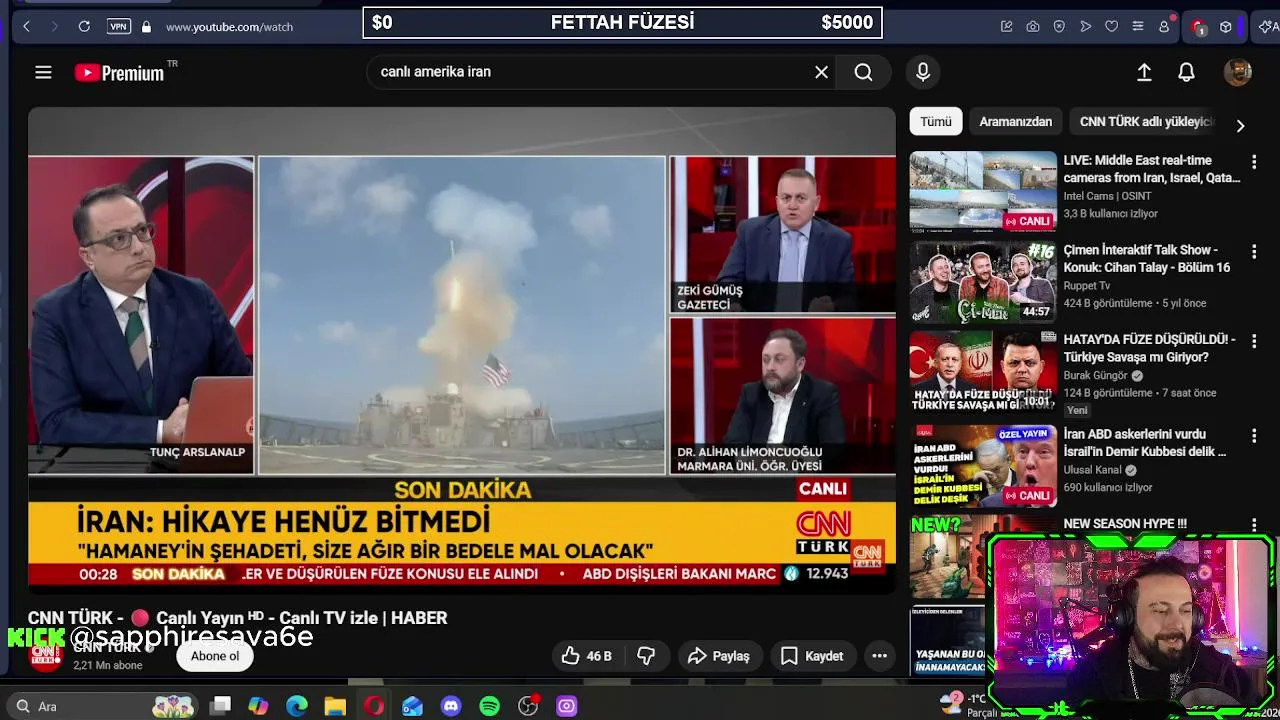Toggle the browser VPN badge
The image size is (1280, 720).
pos(119,27)
